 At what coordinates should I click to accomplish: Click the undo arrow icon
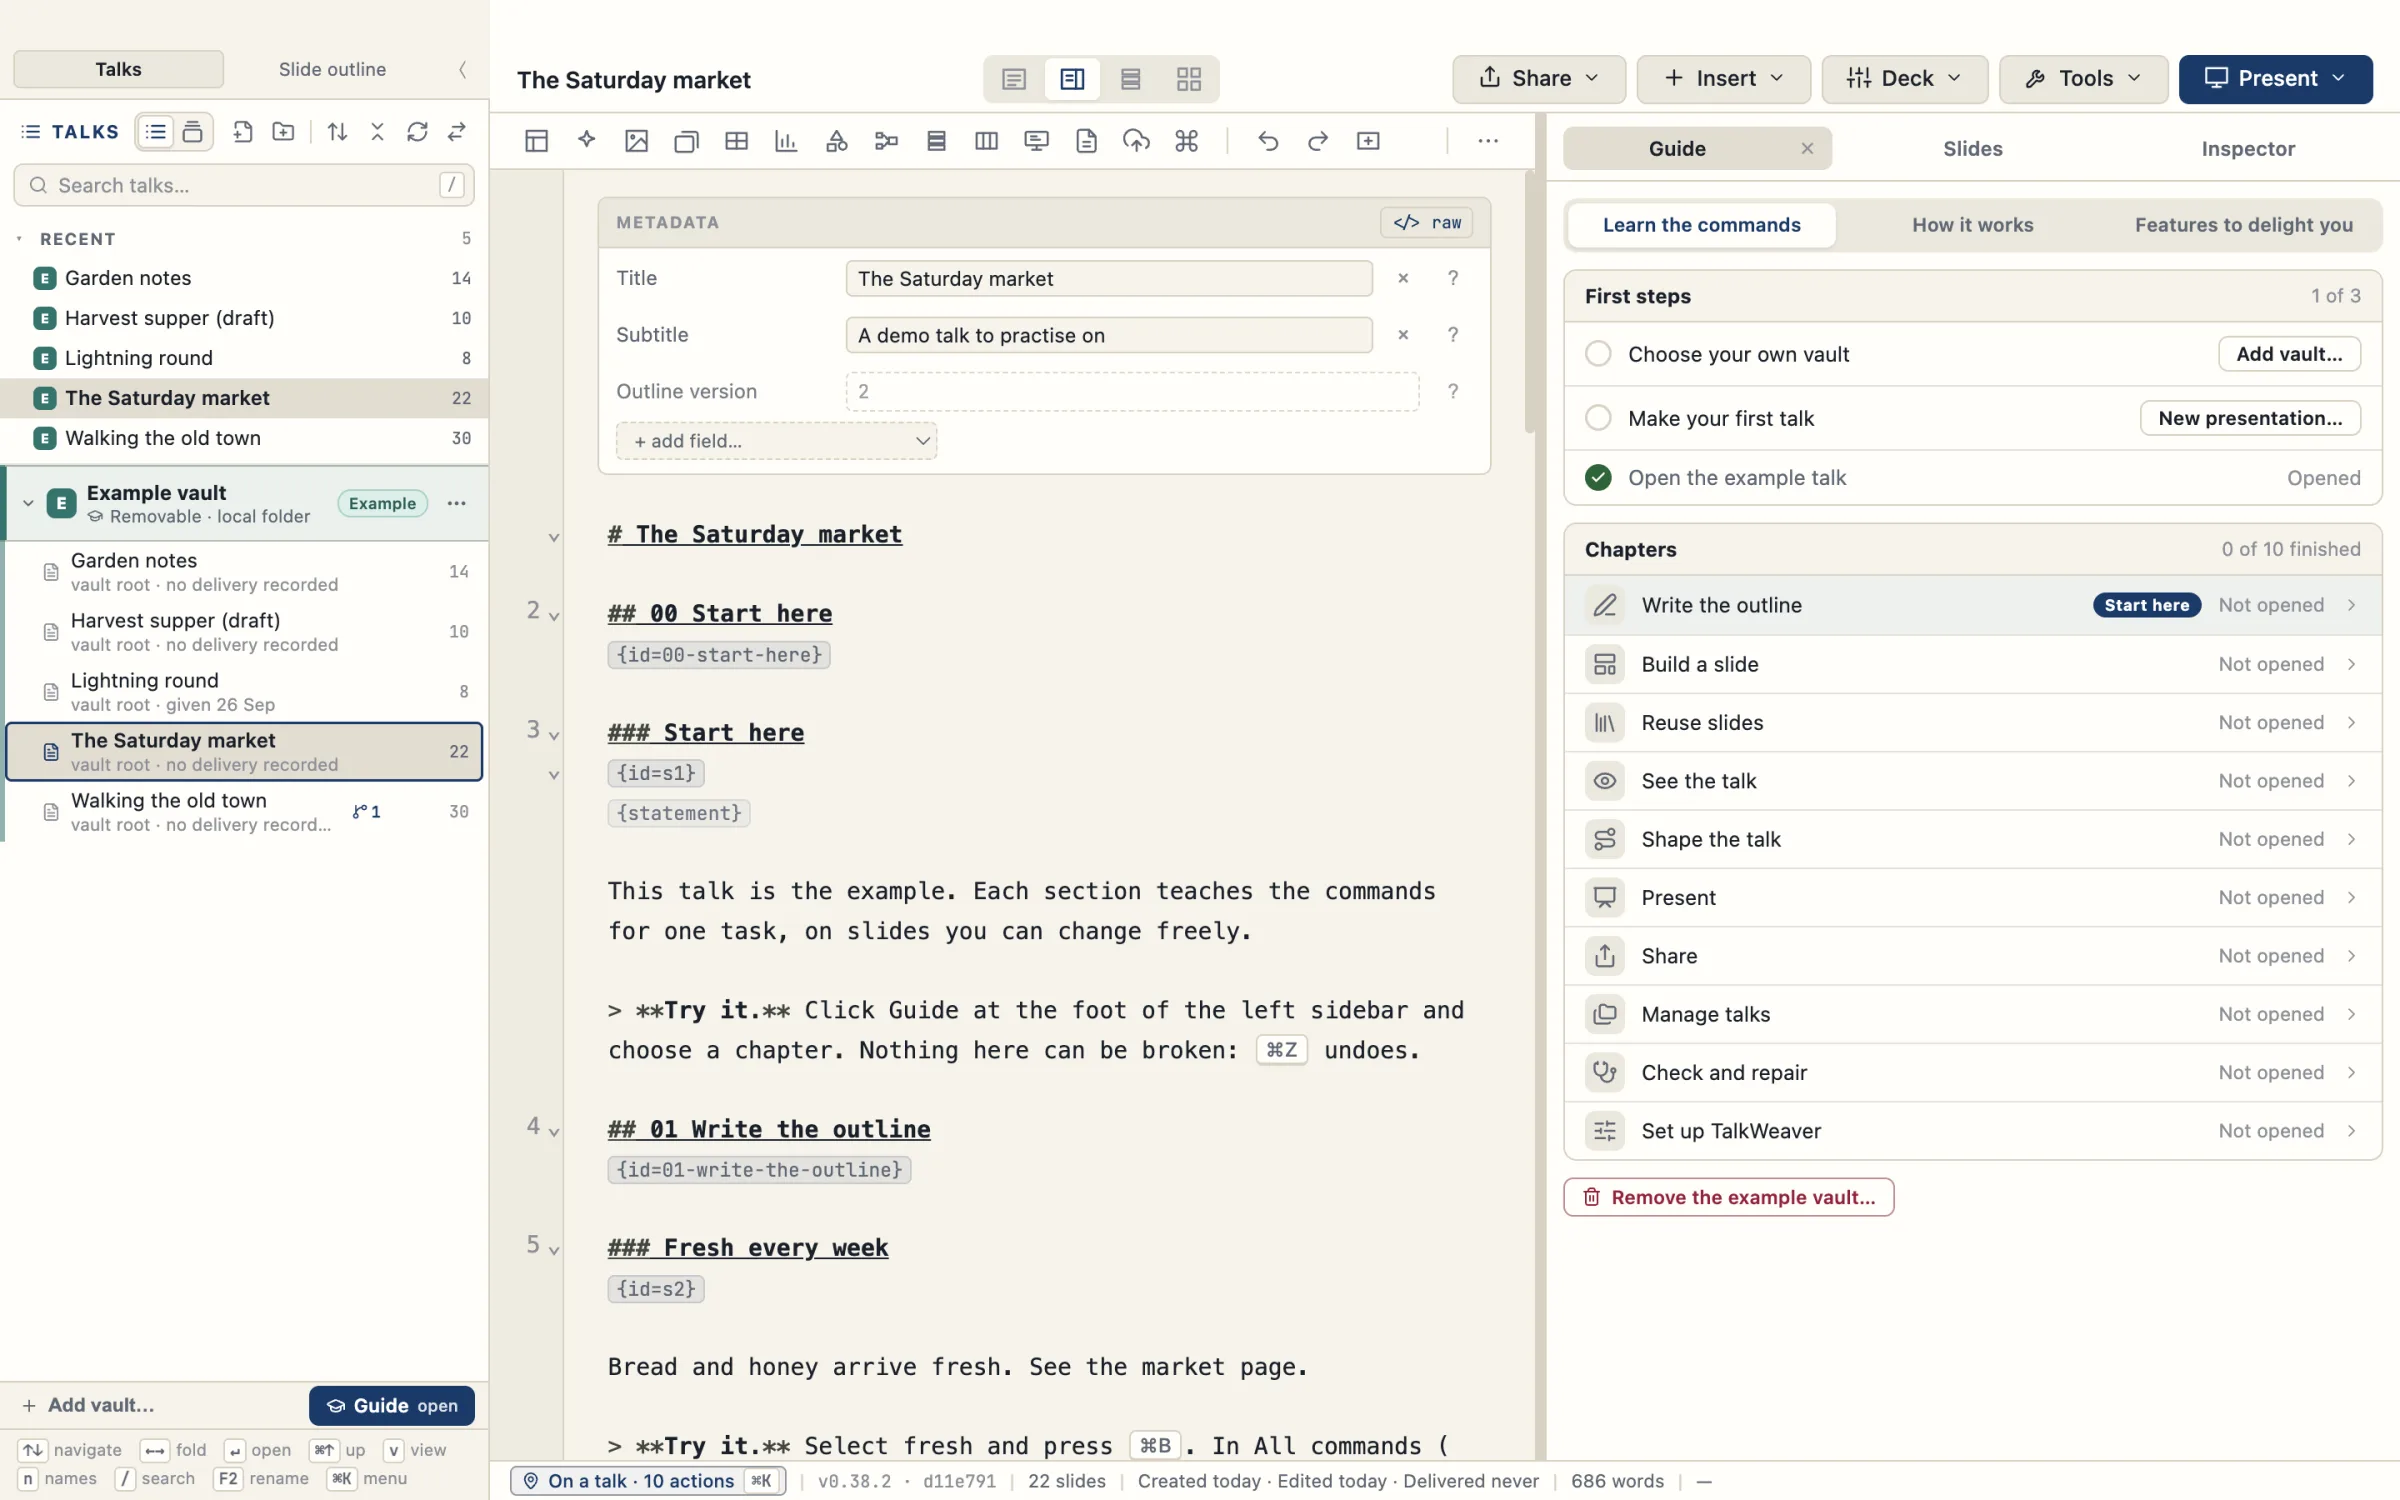point(1268,141)
